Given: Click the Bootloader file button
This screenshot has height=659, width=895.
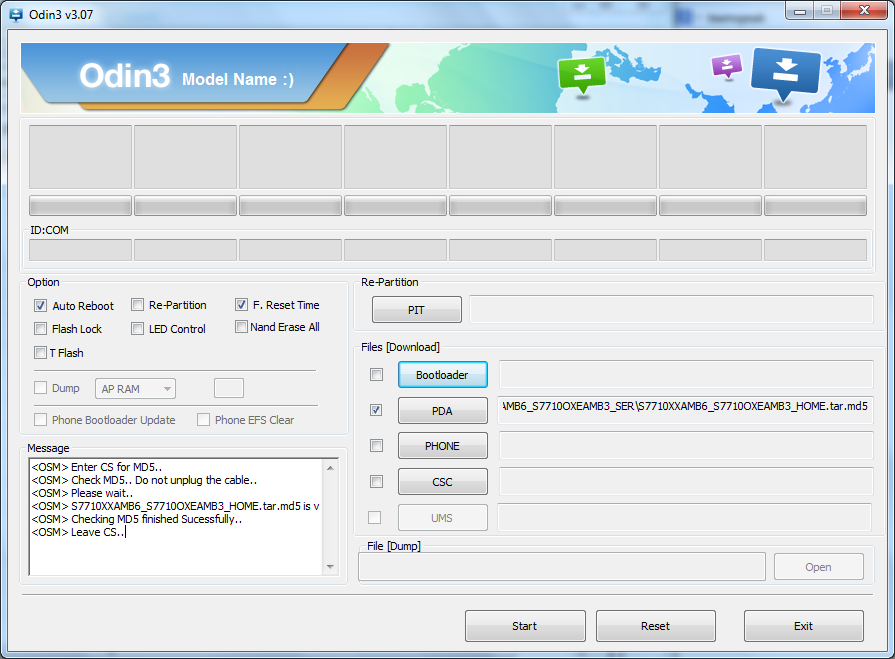Looking at the screenshot, I should coord(442,375).
